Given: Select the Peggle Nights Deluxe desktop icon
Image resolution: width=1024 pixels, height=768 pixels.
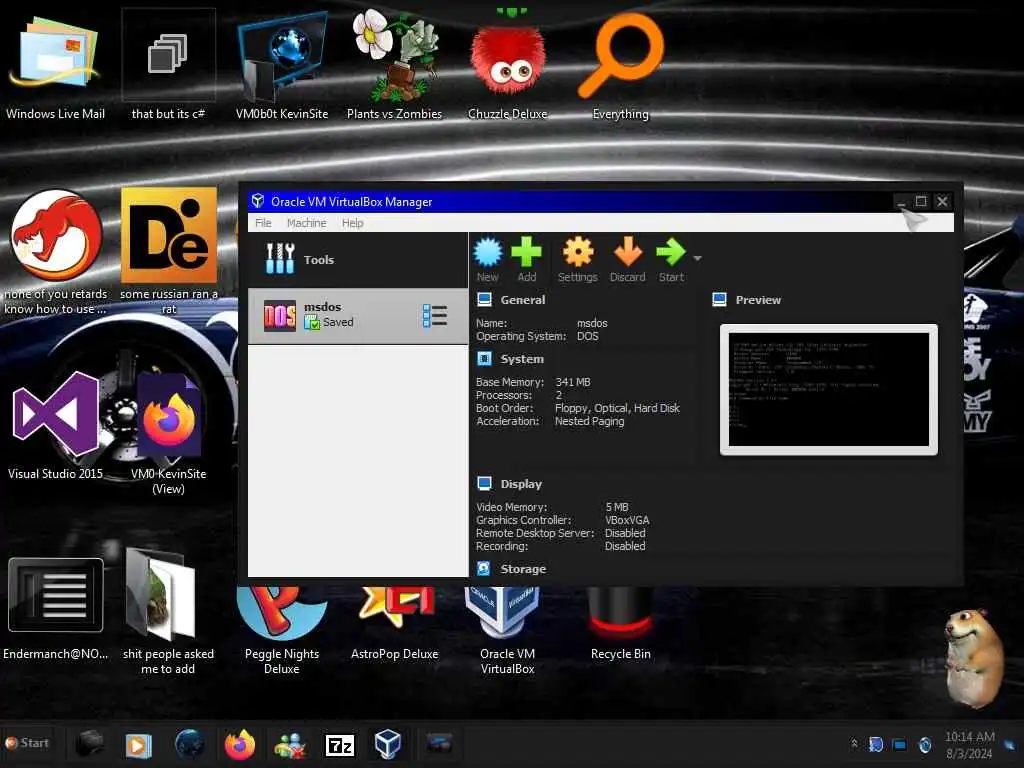Looking at the screenshot, I should (282, 630).
